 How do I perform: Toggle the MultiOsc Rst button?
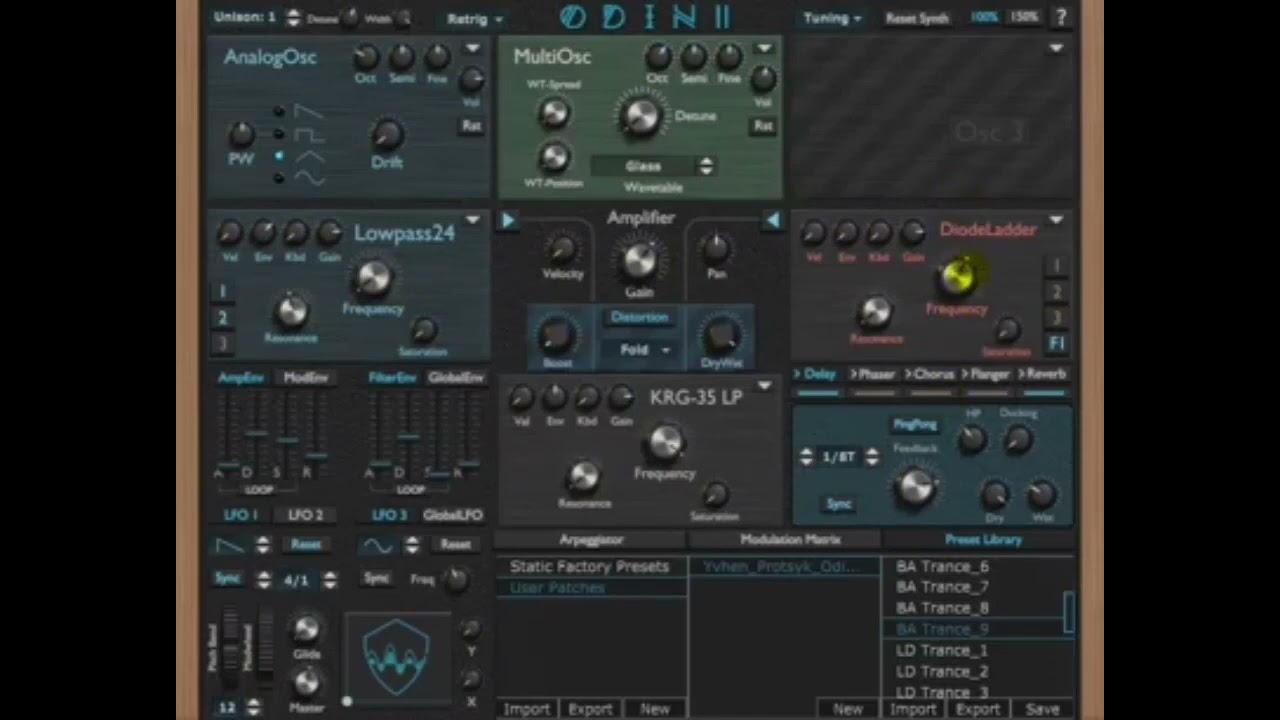(x=763, y=126)
